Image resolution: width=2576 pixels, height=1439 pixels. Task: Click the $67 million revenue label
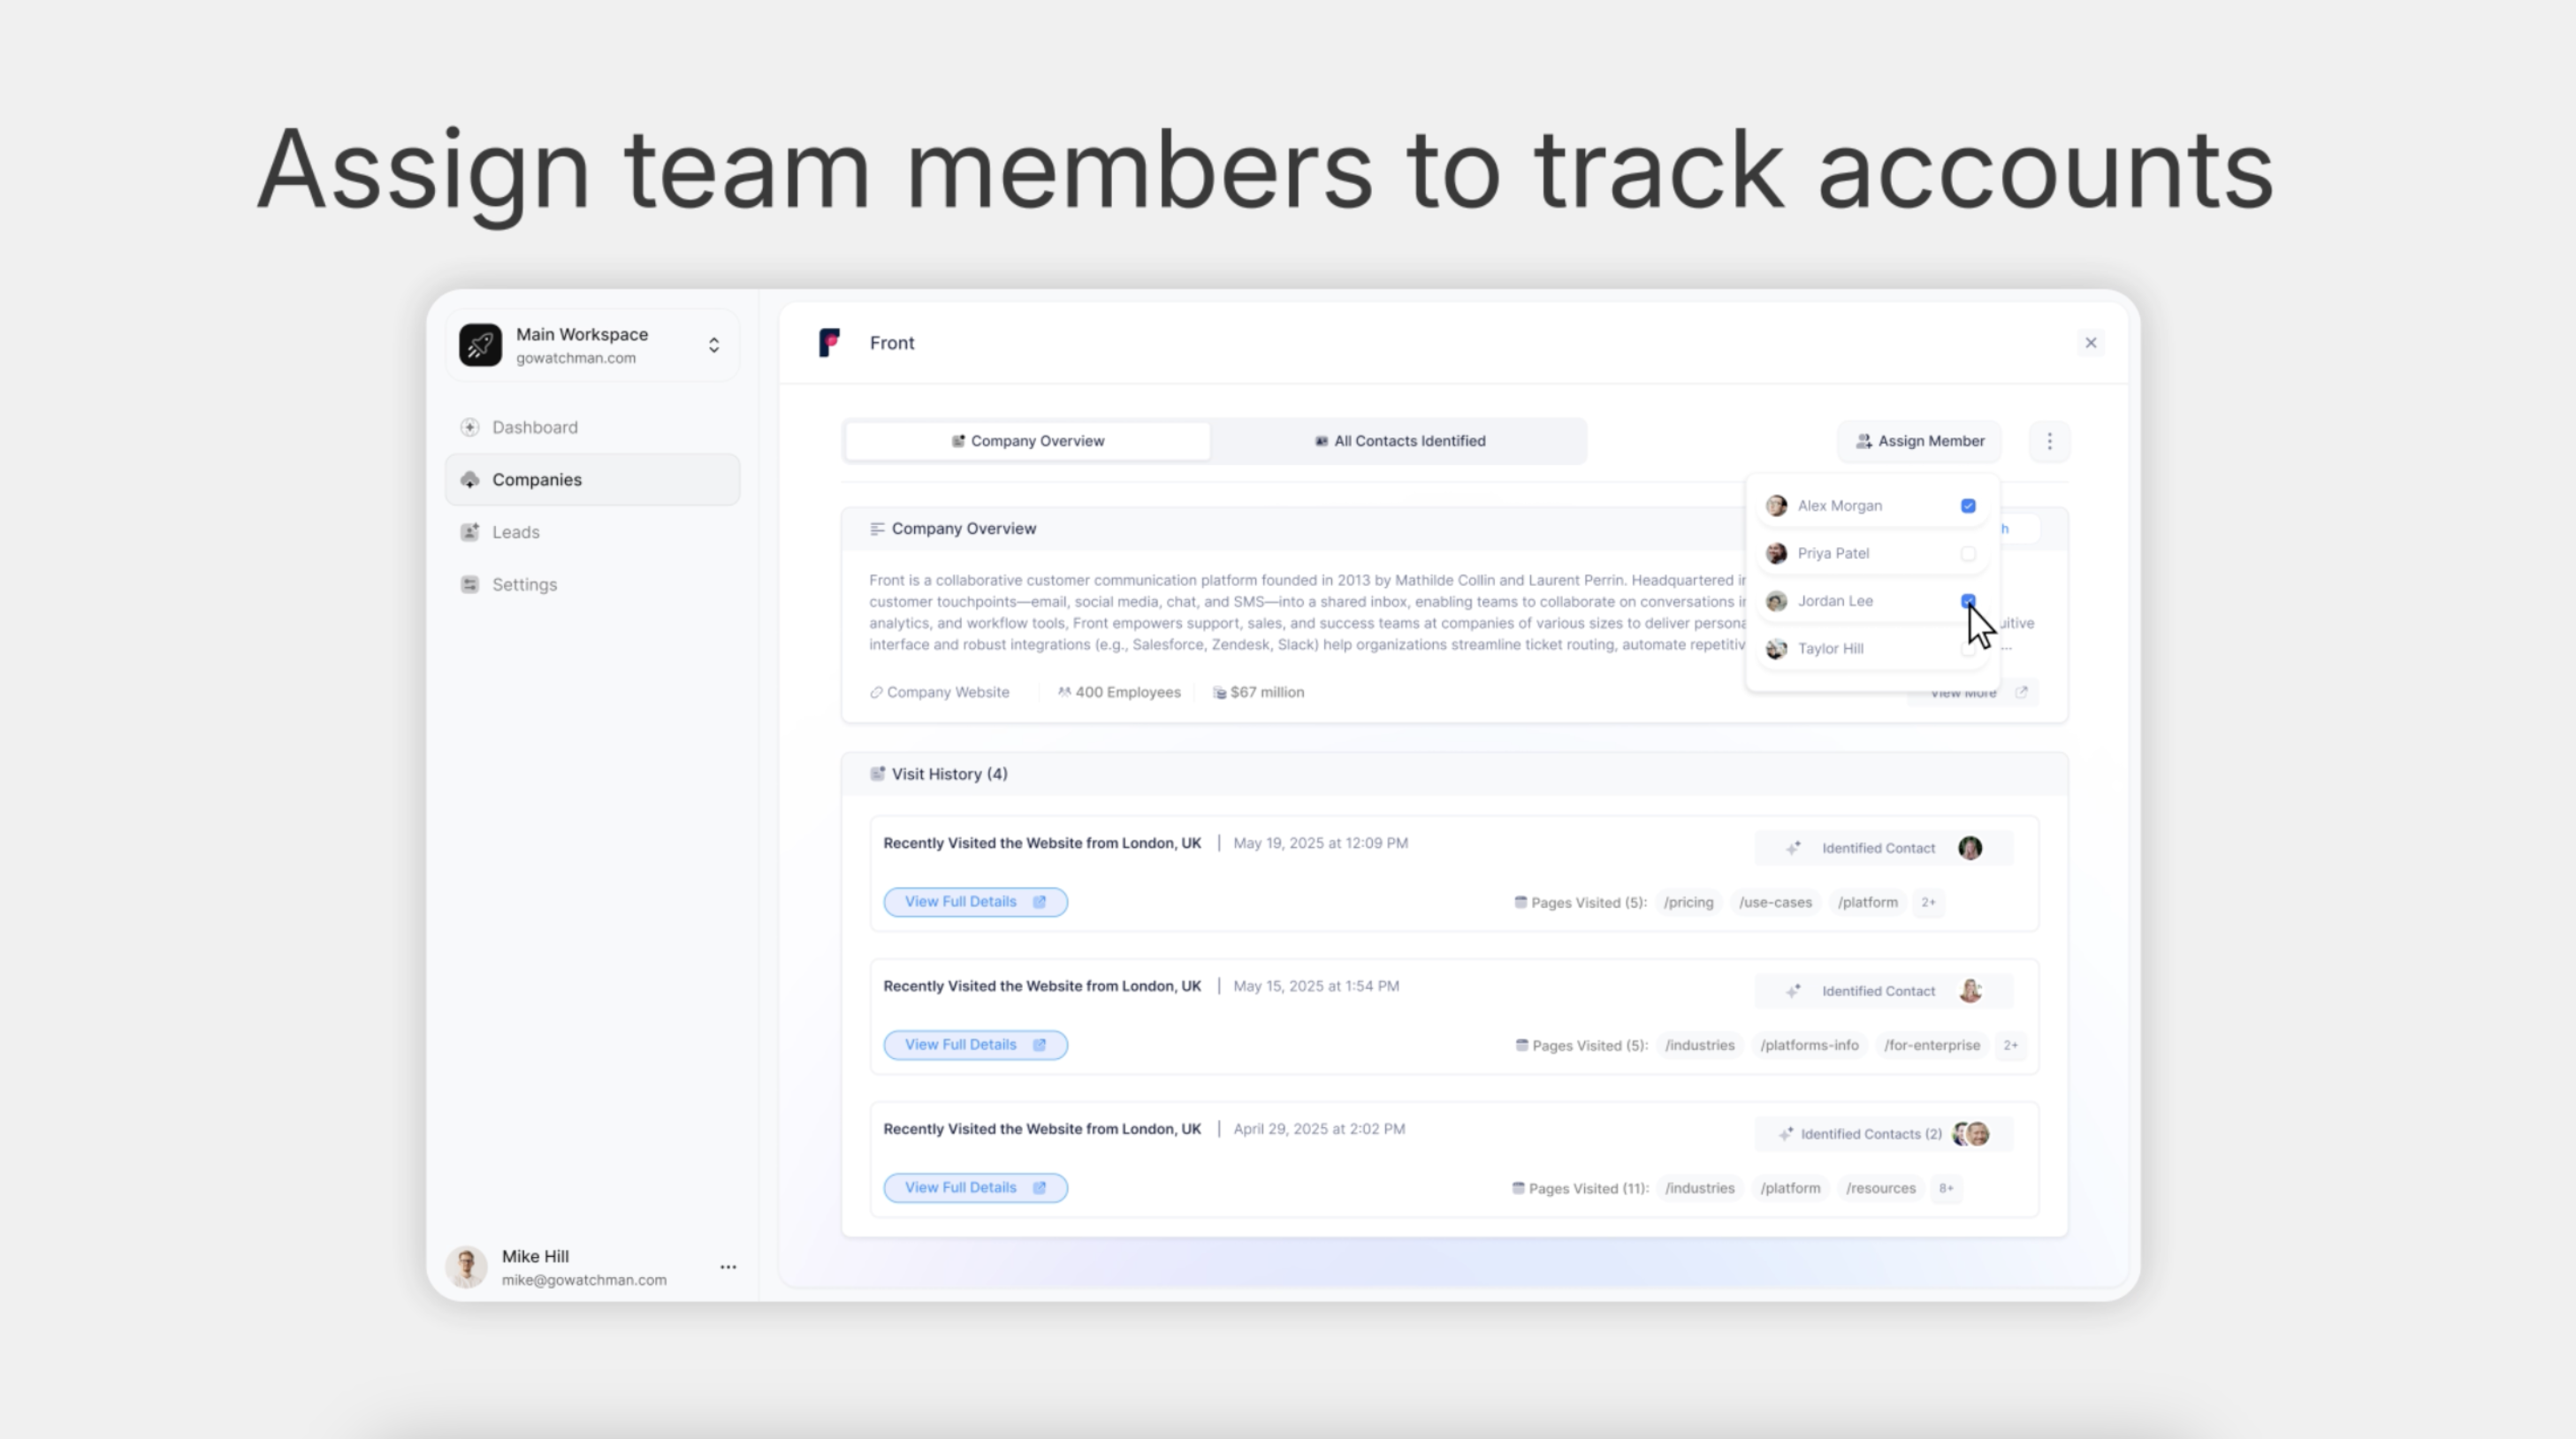1258,692
